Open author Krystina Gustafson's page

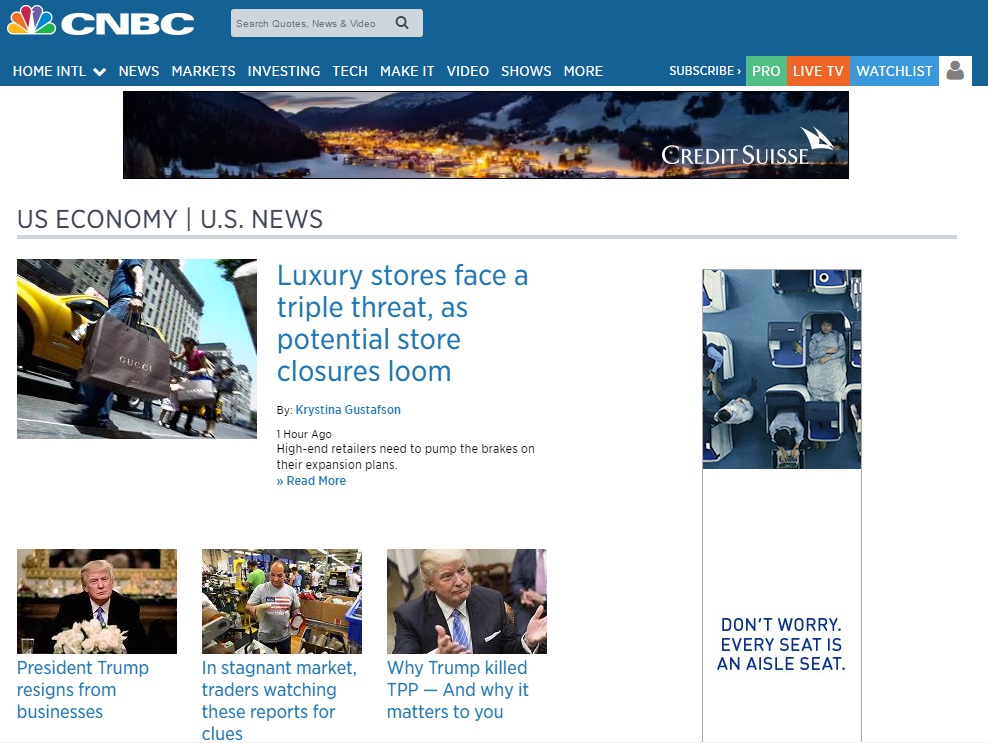[x=348, y=410]
